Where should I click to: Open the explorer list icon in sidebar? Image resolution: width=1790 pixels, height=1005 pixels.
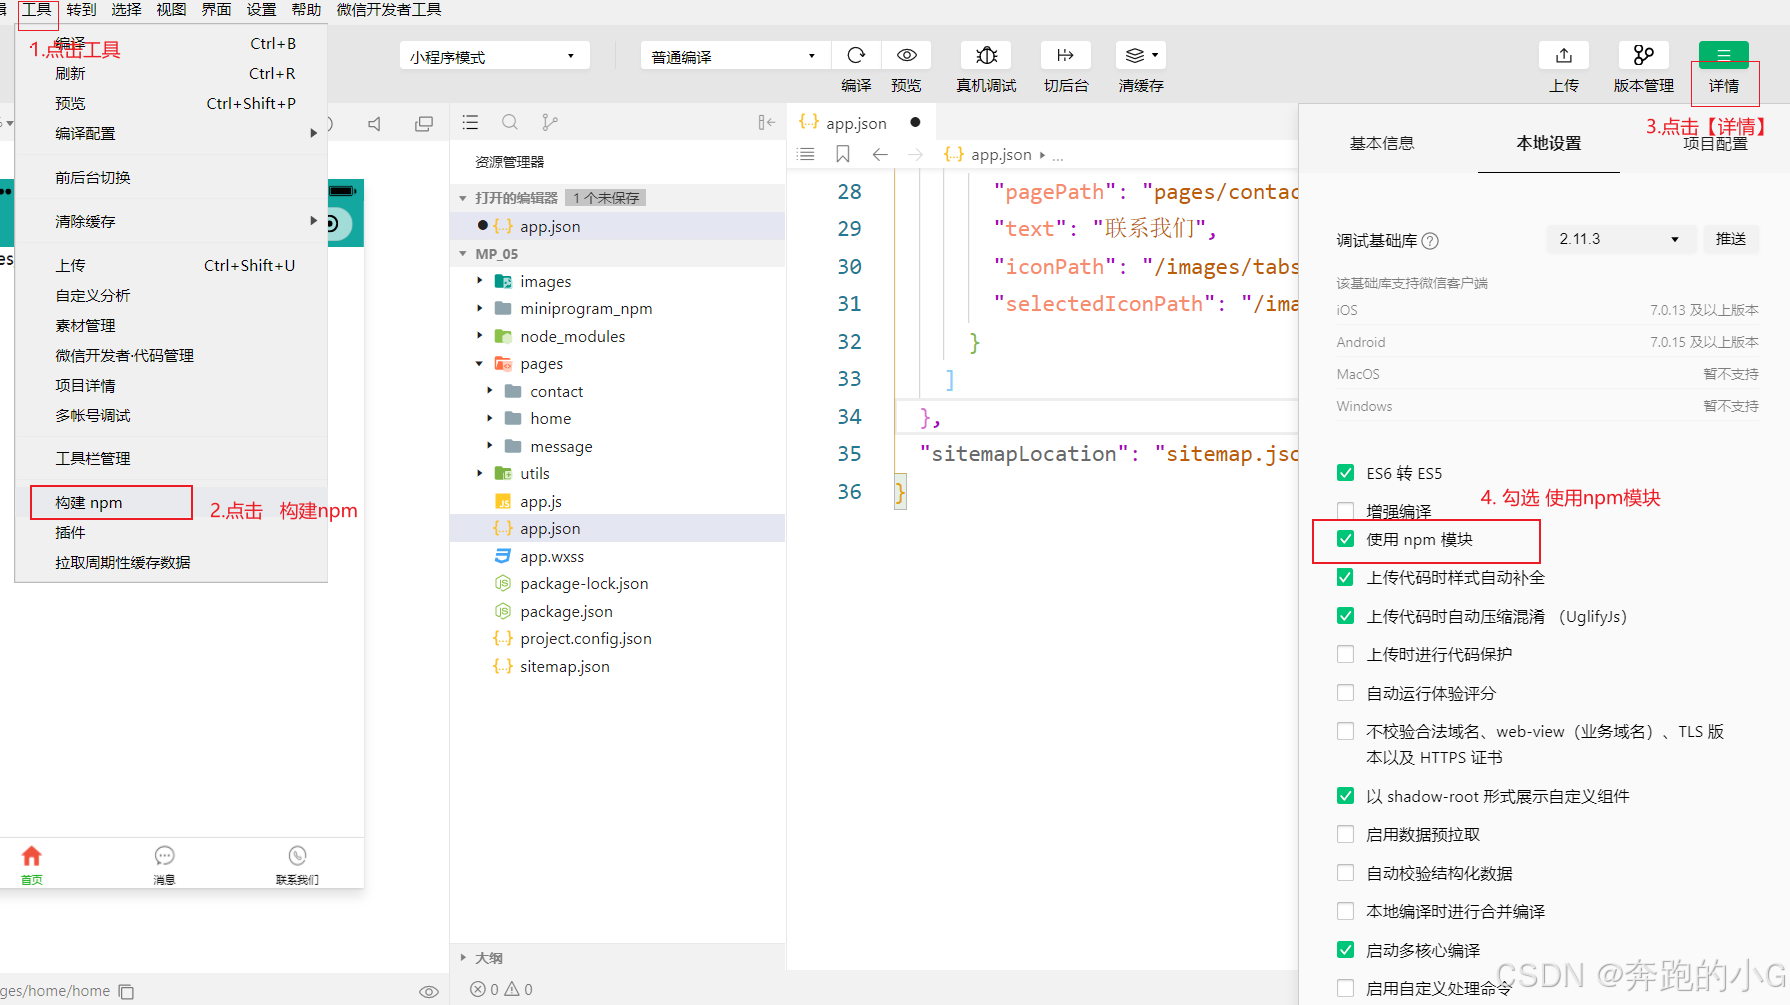pyautogui.click(x=470, y=123)
